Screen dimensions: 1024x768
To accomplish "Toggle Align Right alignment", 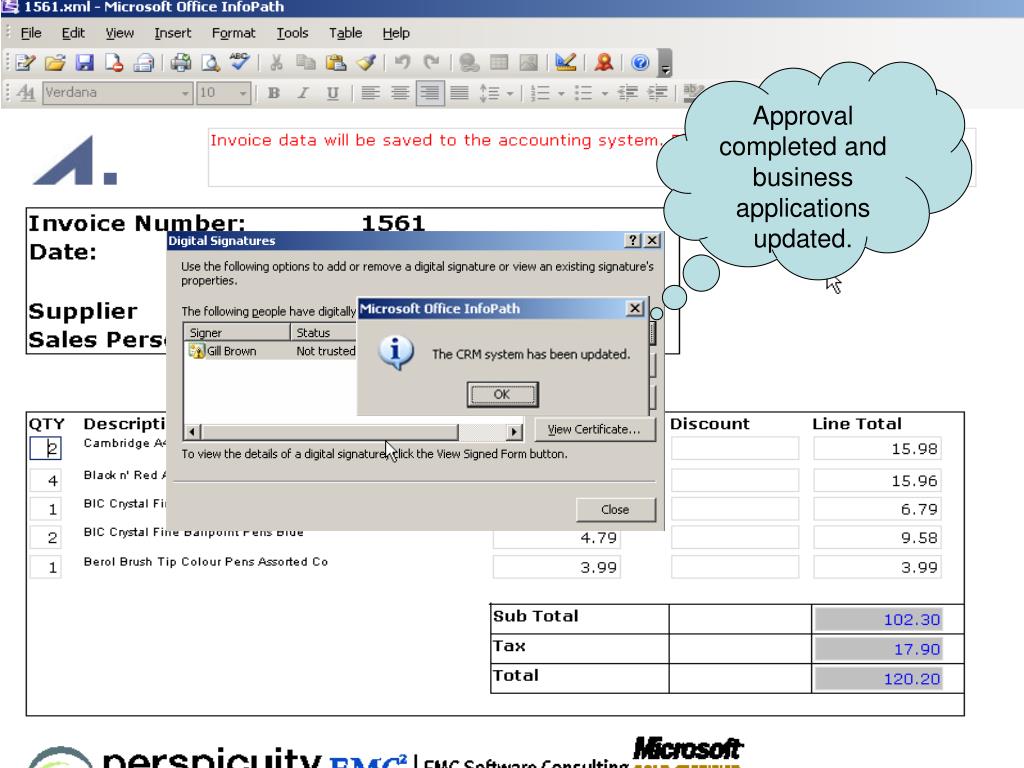I will (x=430, y=93).
